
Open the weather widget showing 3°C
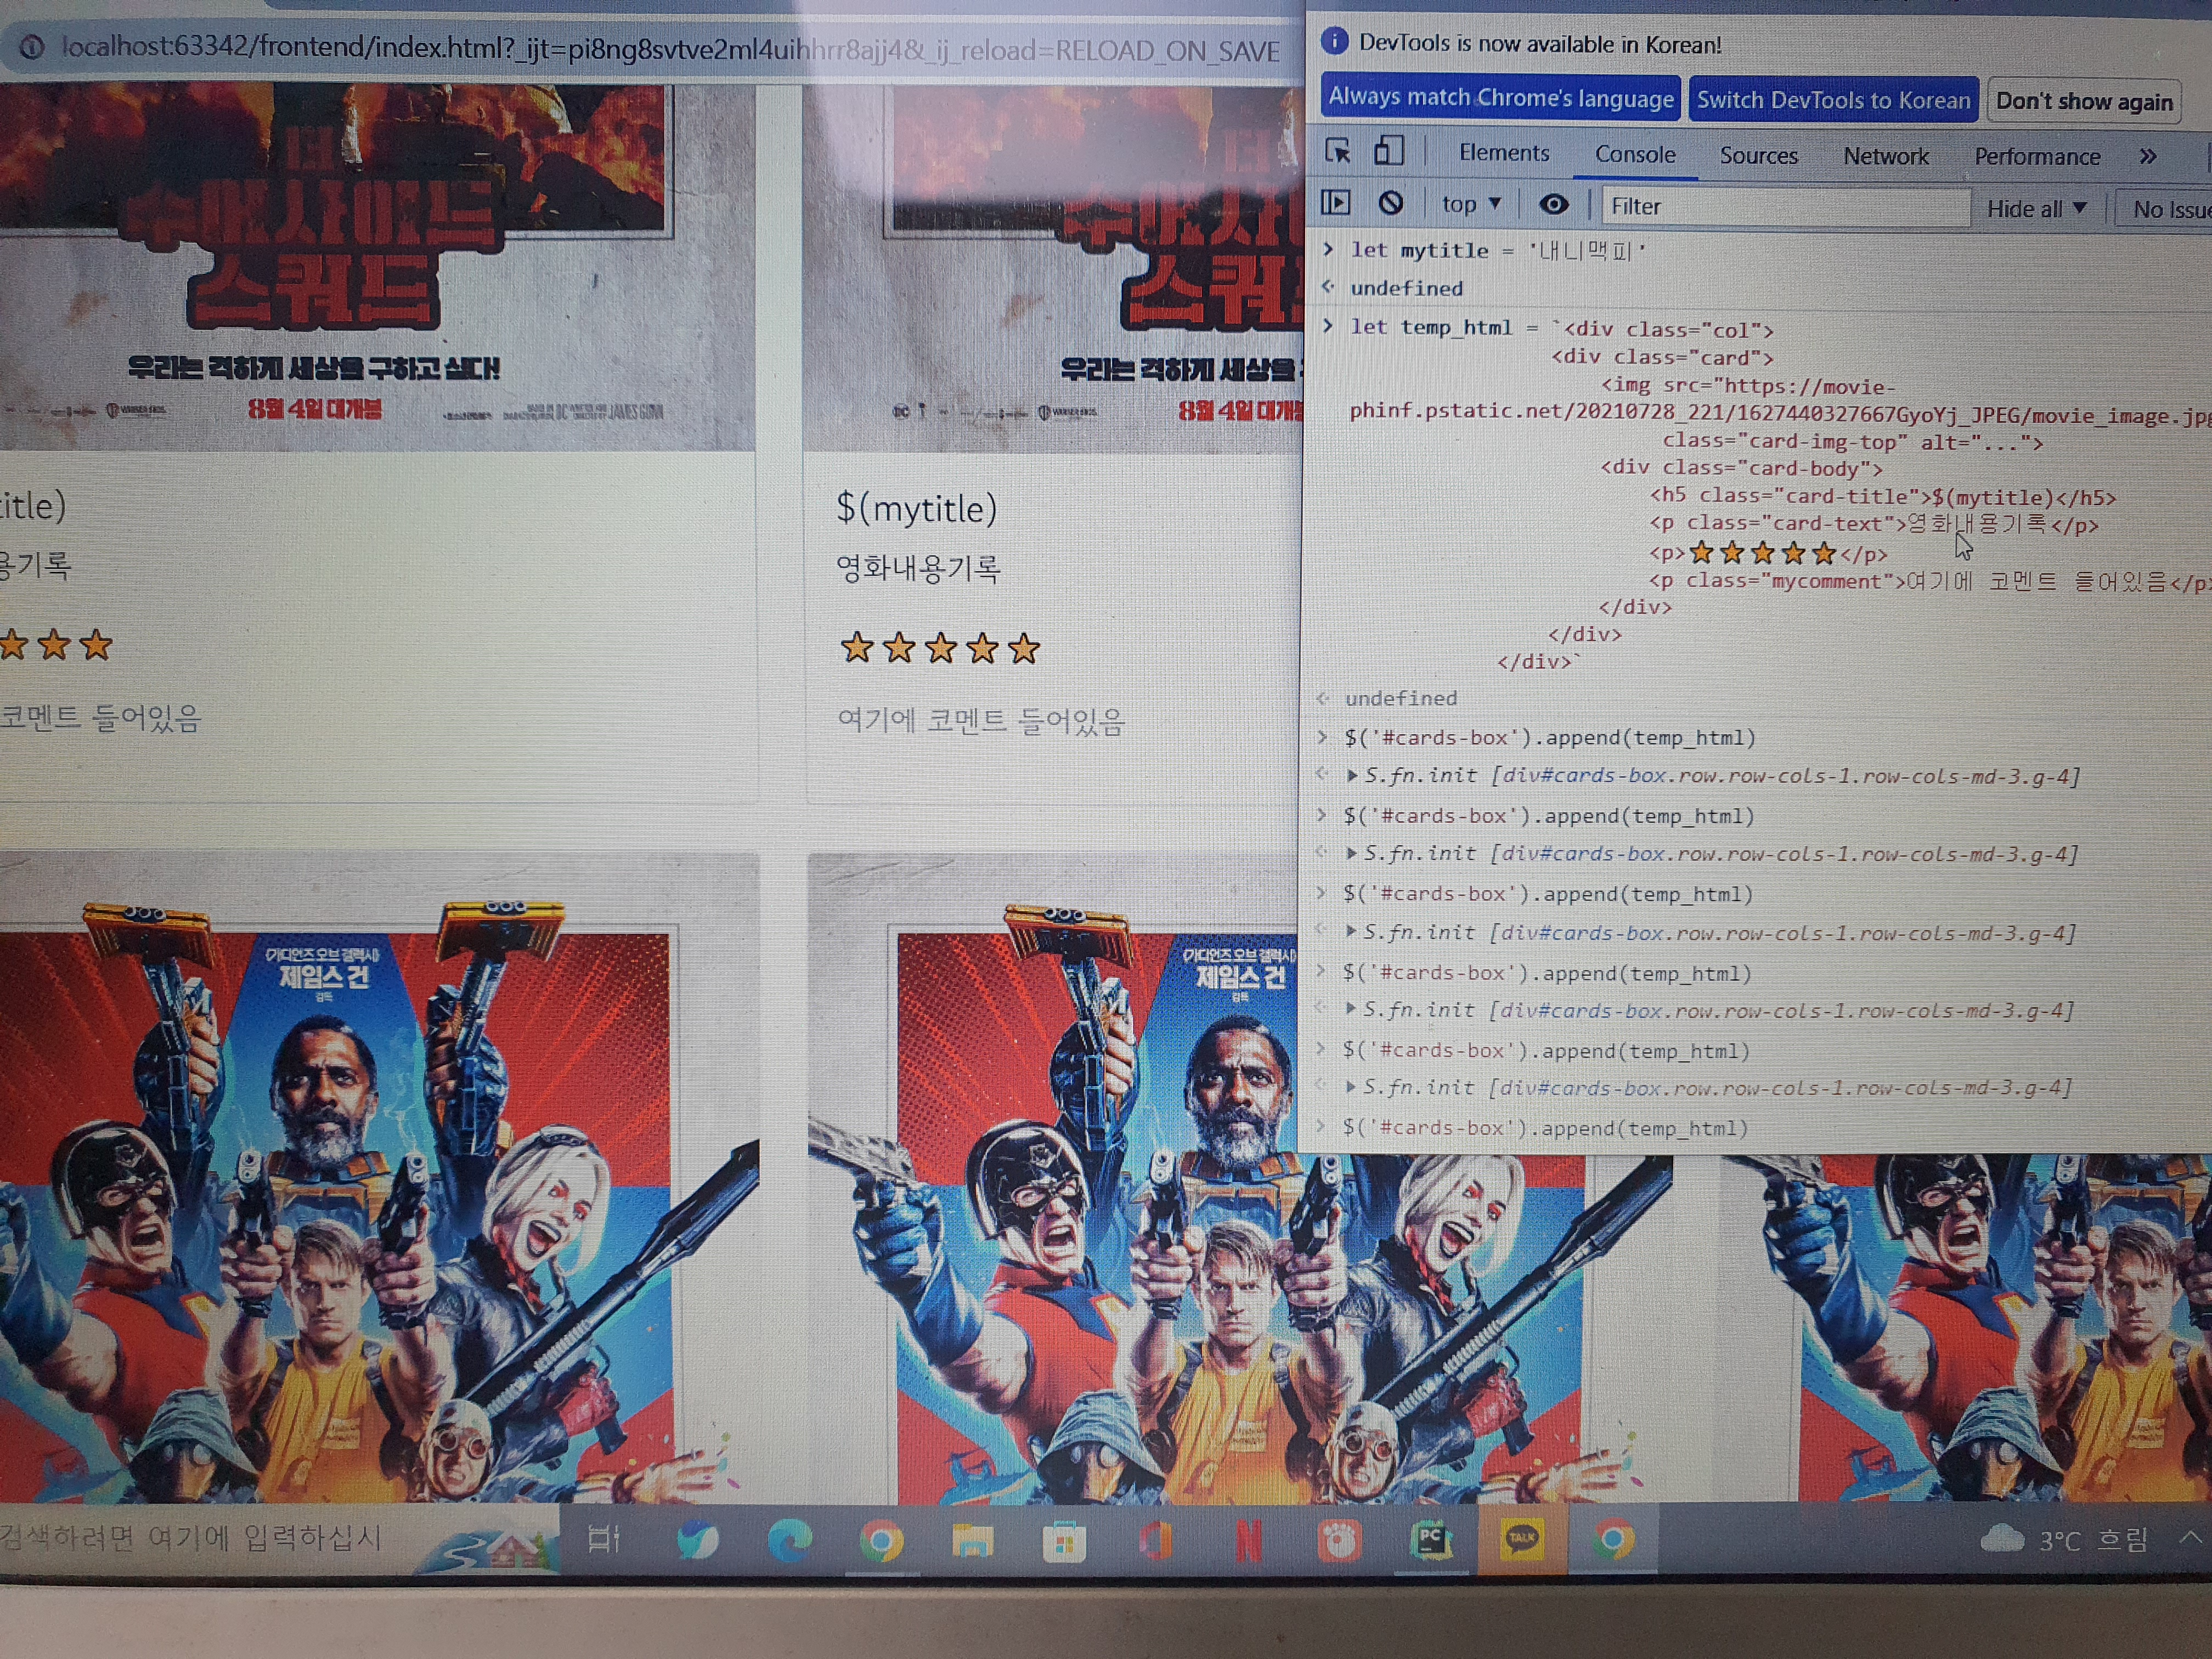click(2064, 1540)
